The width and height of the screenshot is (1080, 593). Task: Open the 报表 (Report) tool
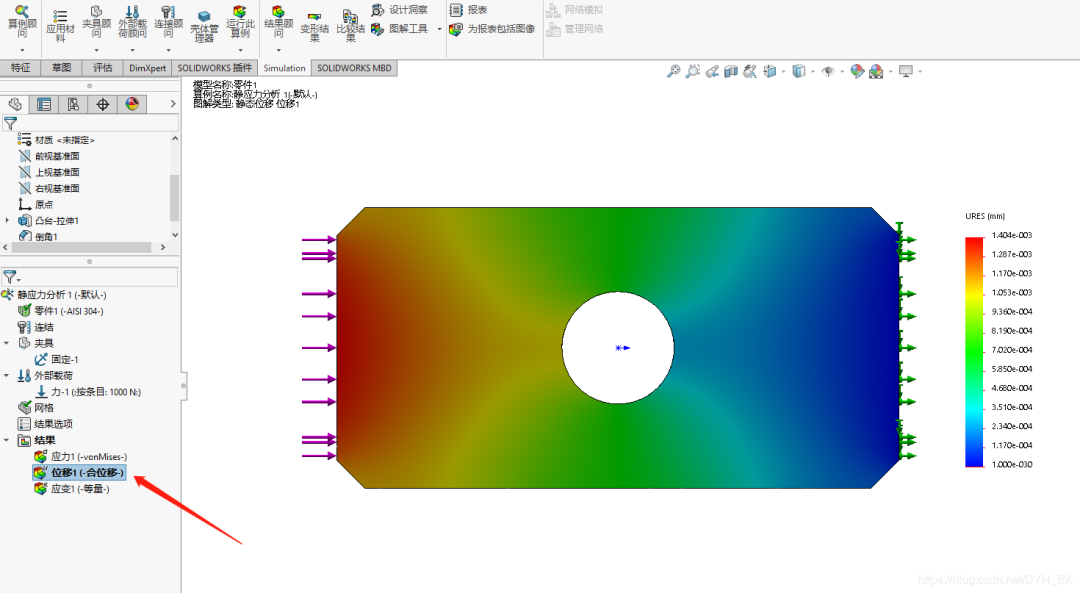tap(462, 10)
